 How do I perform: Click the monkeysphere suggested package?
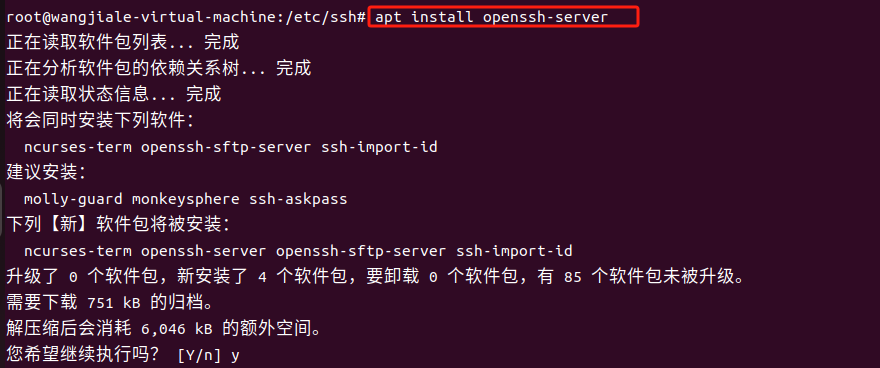pos(186,199)
